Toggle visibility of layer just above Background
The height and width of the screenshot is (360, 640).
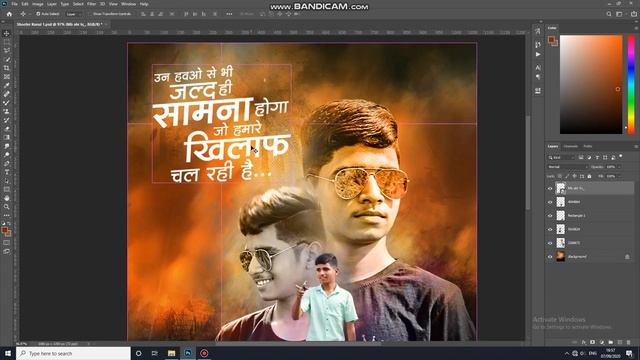coord(550,243)
